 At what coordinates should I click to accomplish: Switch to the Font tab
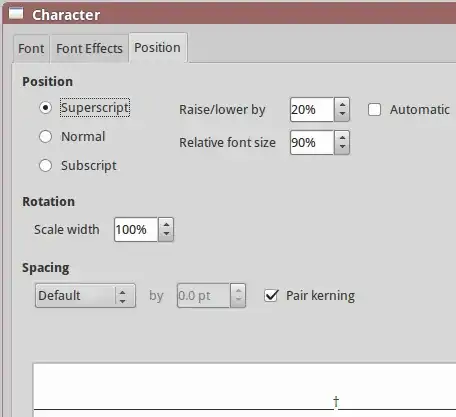coord(31,49)
